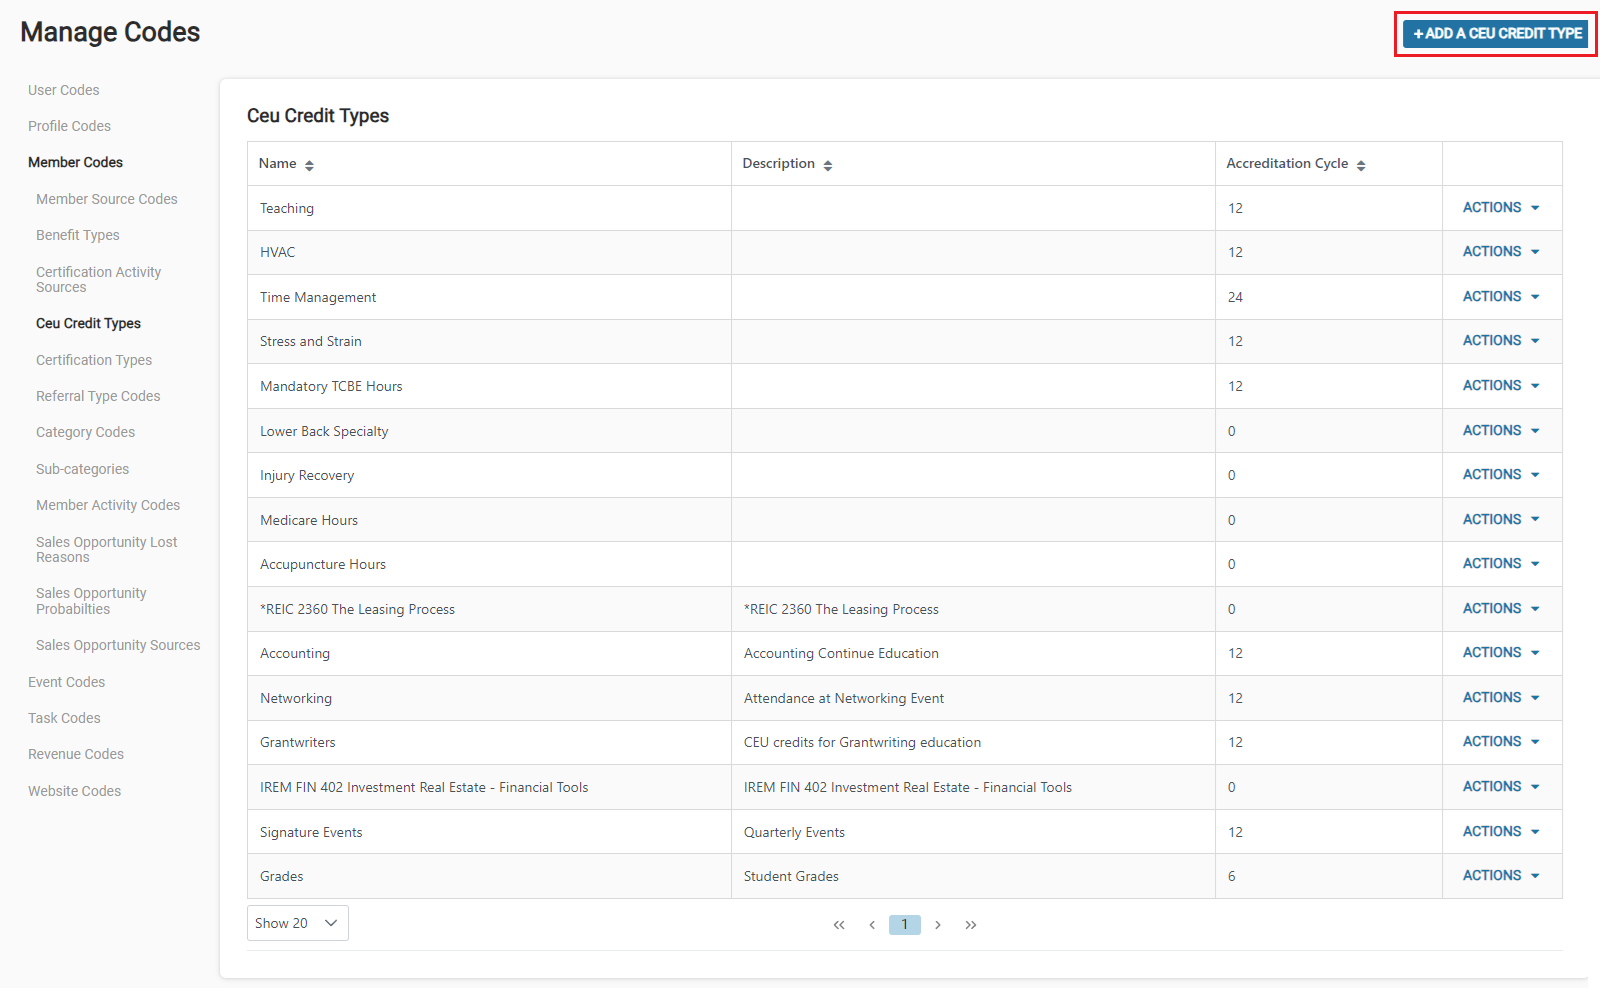Screen dimensions: 1600x988
Task: Open Sales Opportunity Lost Reasons
Action: [106, 549]
